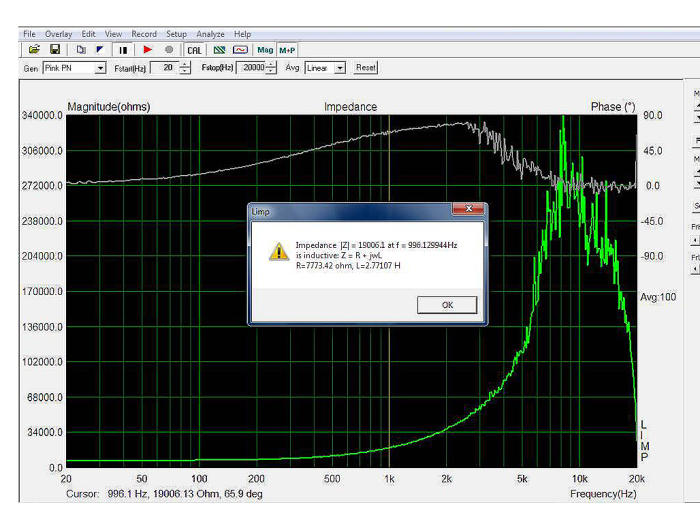Click the Magnitude(ohms) axis label
This screenshot has height=526, width=700.
click(x=108, y=107)
